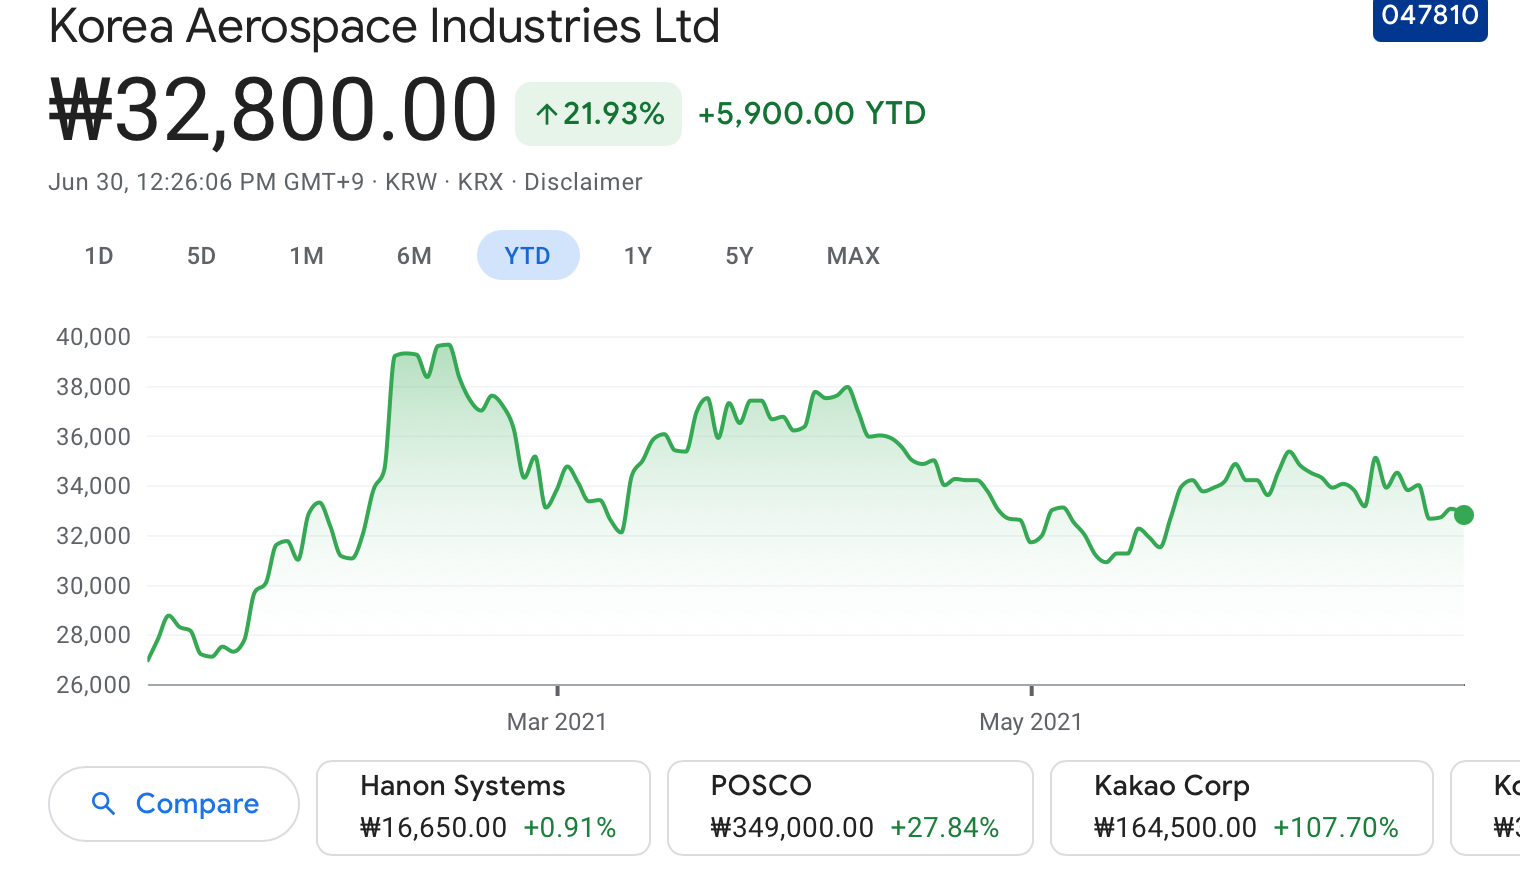Select the MAX time range

pyautogui.click(x=853, y=256)
